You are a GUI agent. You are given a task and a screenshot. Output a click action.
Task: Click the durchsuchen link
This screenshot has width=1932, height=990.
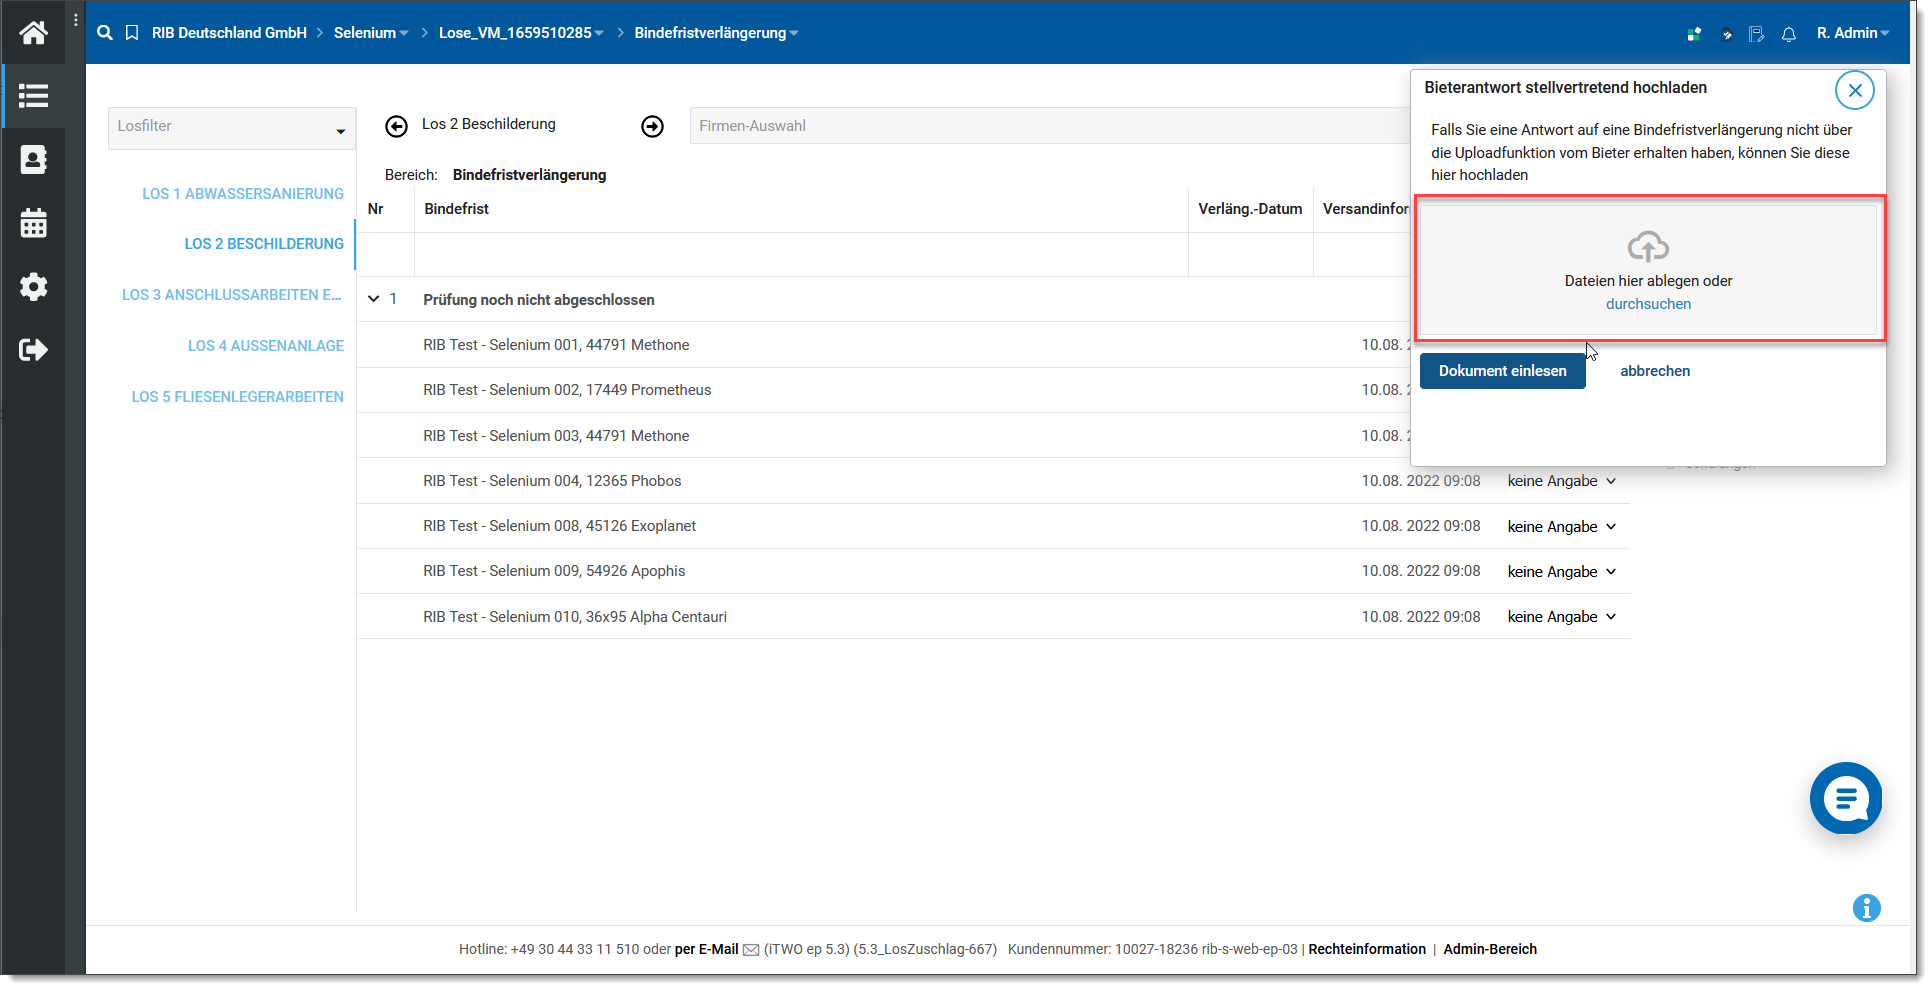click(x=1648, y=304)
